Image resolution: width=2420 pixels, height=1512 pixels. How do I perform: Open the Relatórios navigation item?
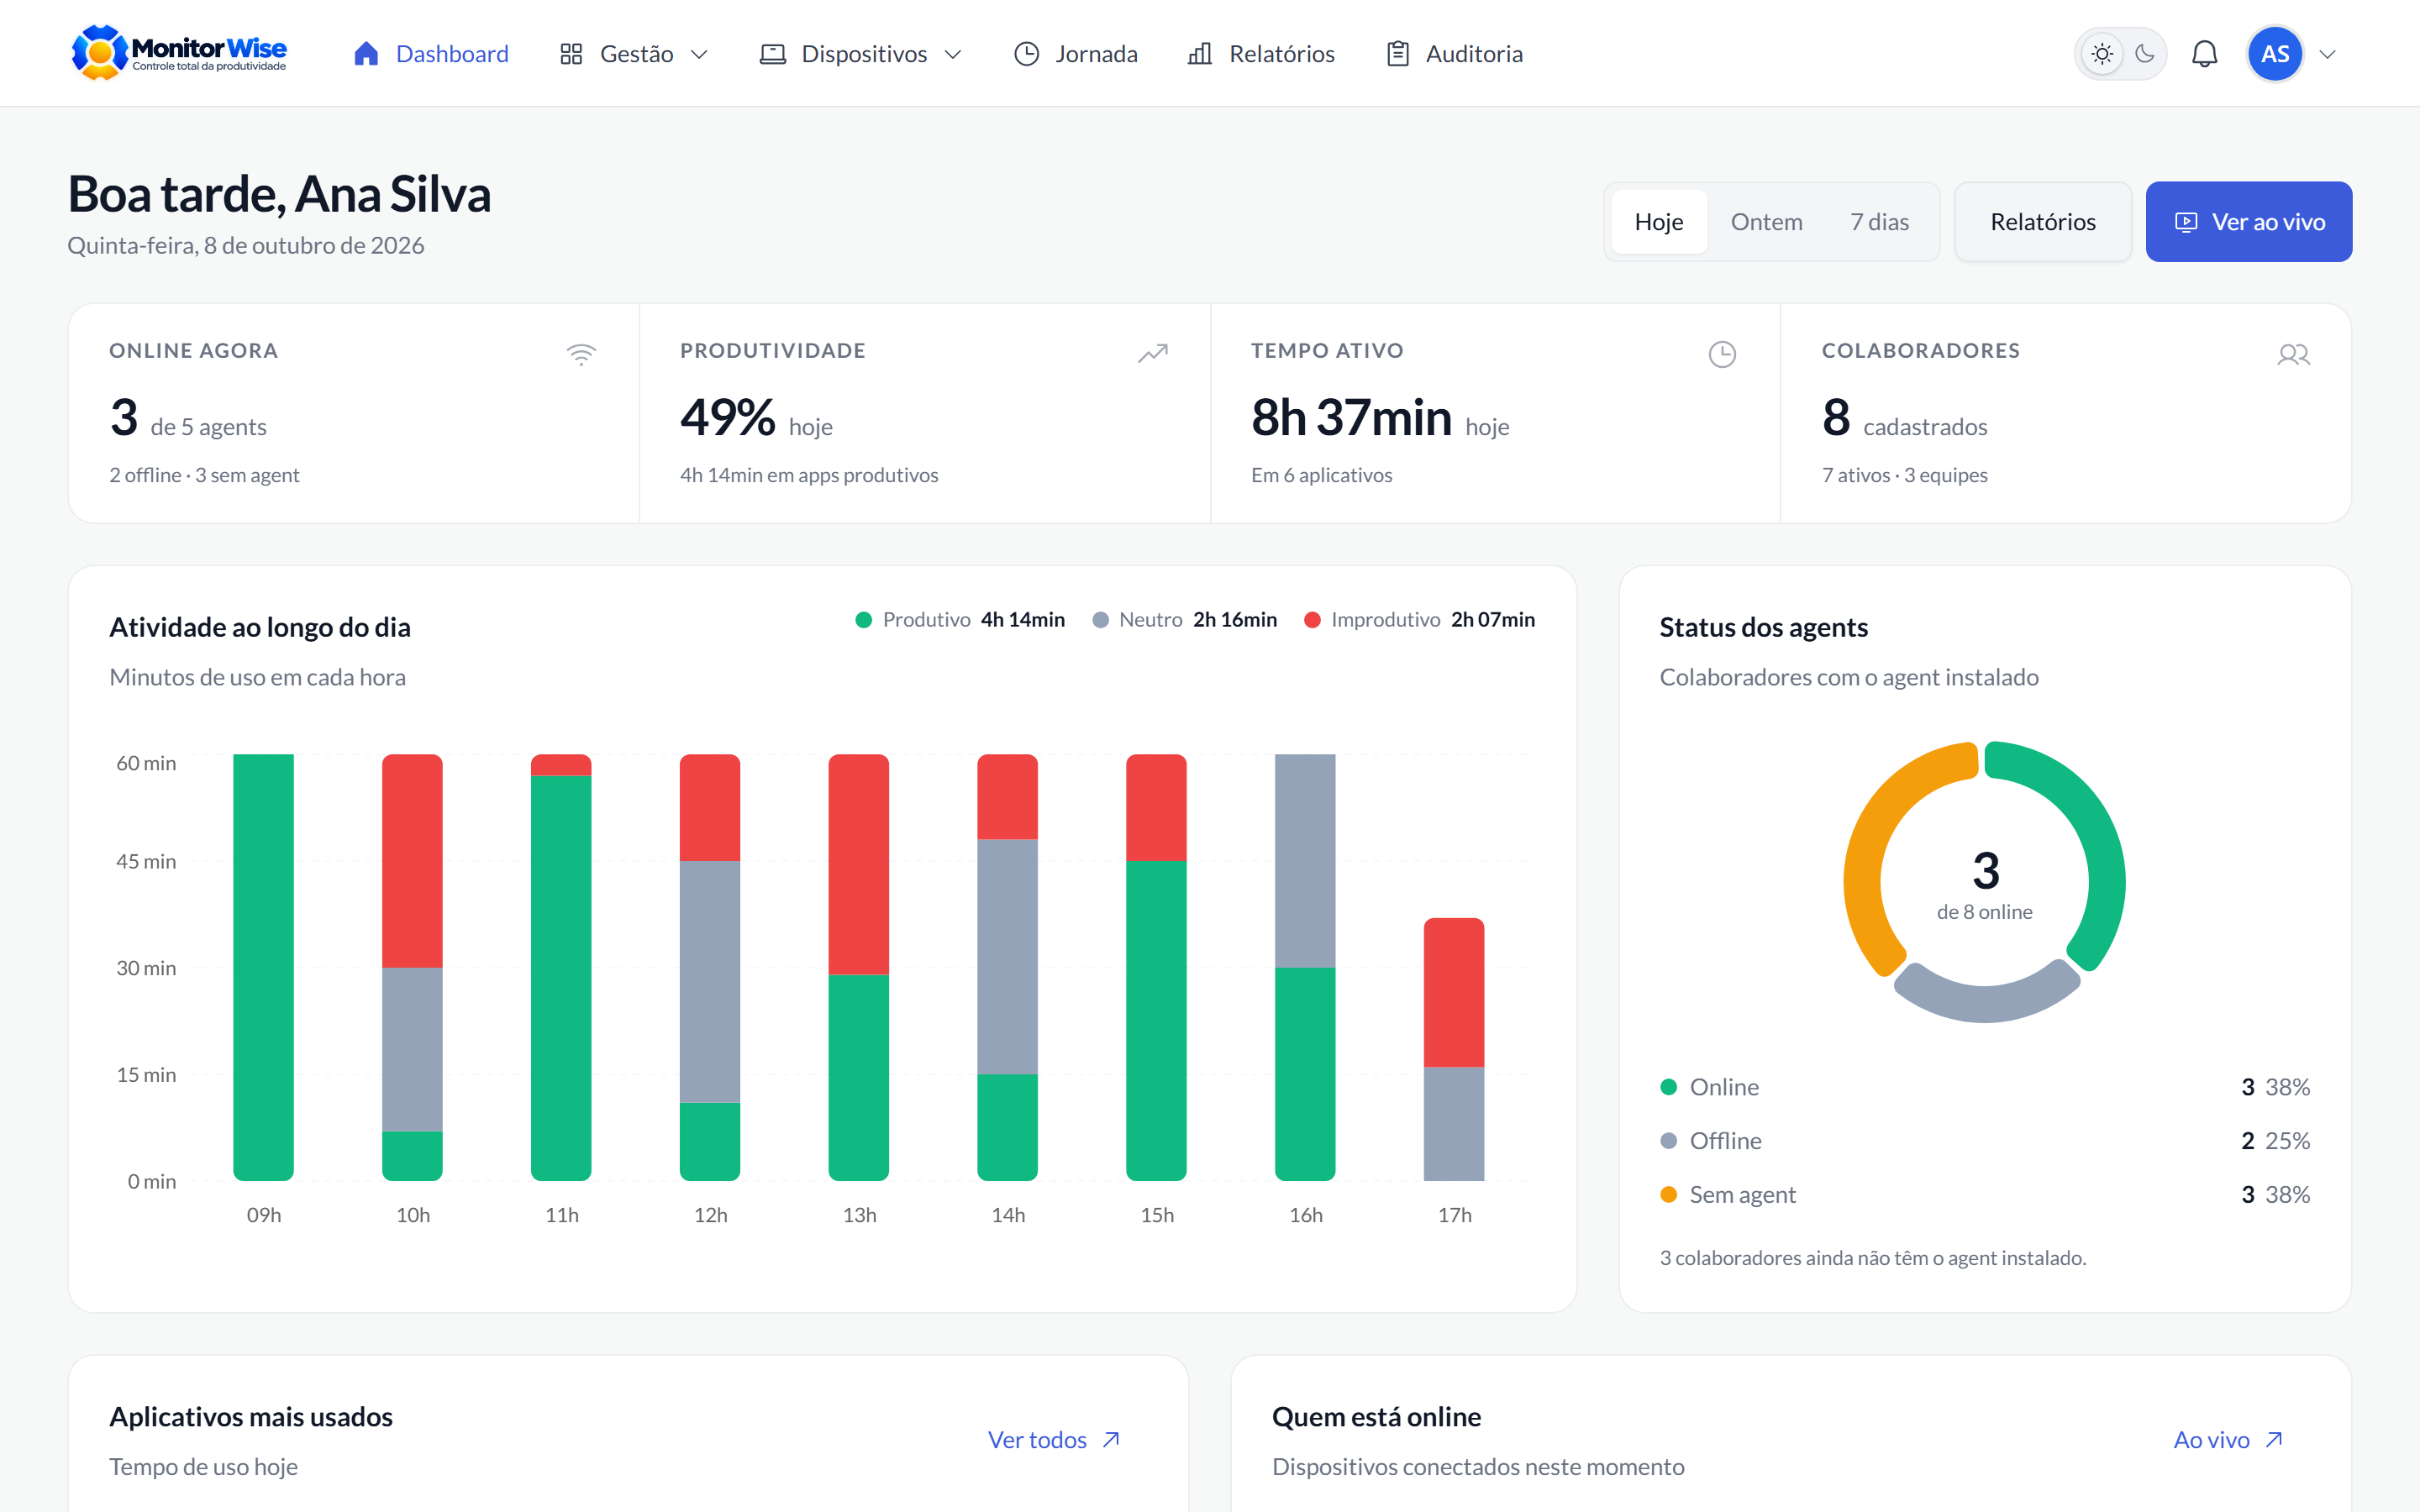[x=1261, y=54]
